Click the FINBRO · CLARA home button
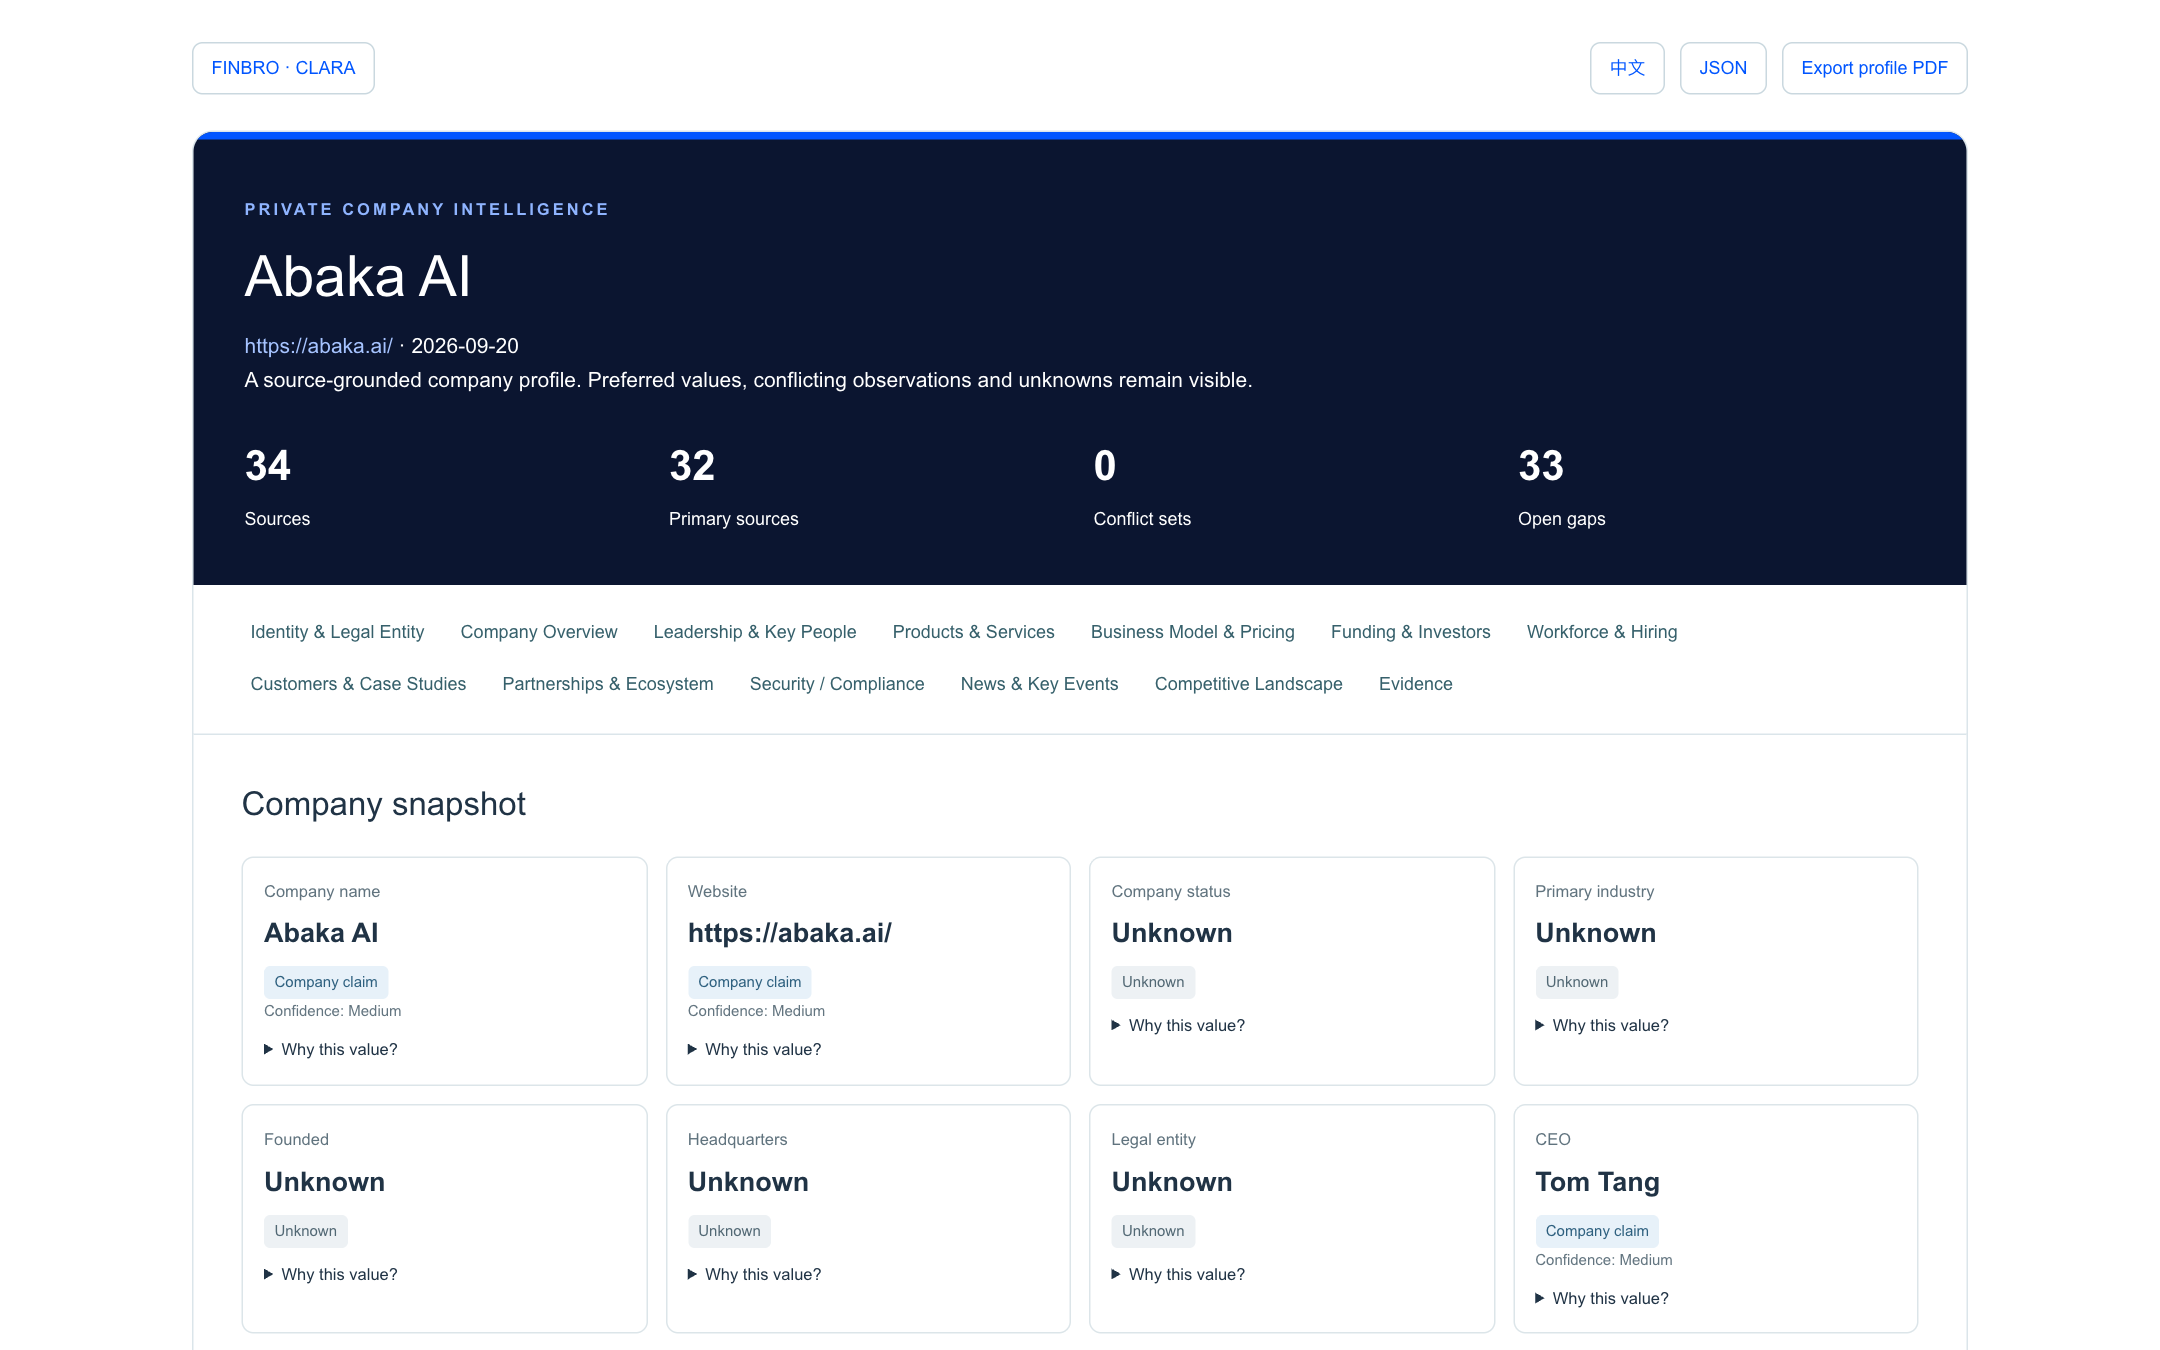 (x=283, y=68)
